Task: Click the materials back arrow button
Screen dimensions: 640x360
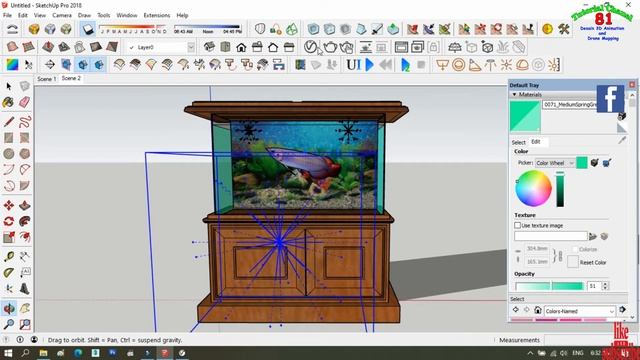Action: point(516,310)
